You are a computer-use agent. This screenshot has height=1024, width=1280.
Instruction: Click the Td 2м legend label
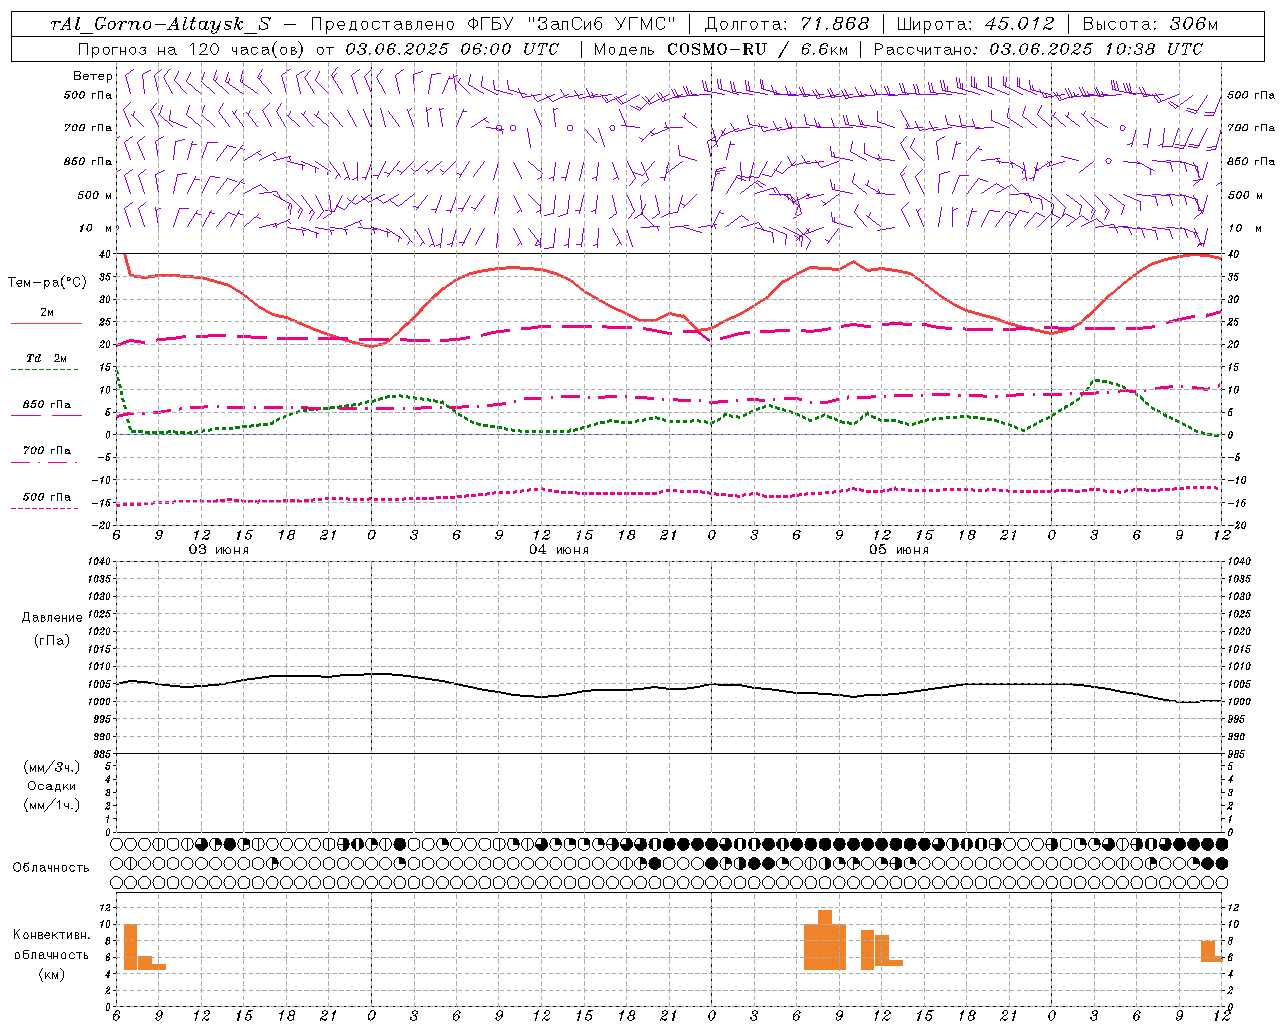tap(47, 358)
